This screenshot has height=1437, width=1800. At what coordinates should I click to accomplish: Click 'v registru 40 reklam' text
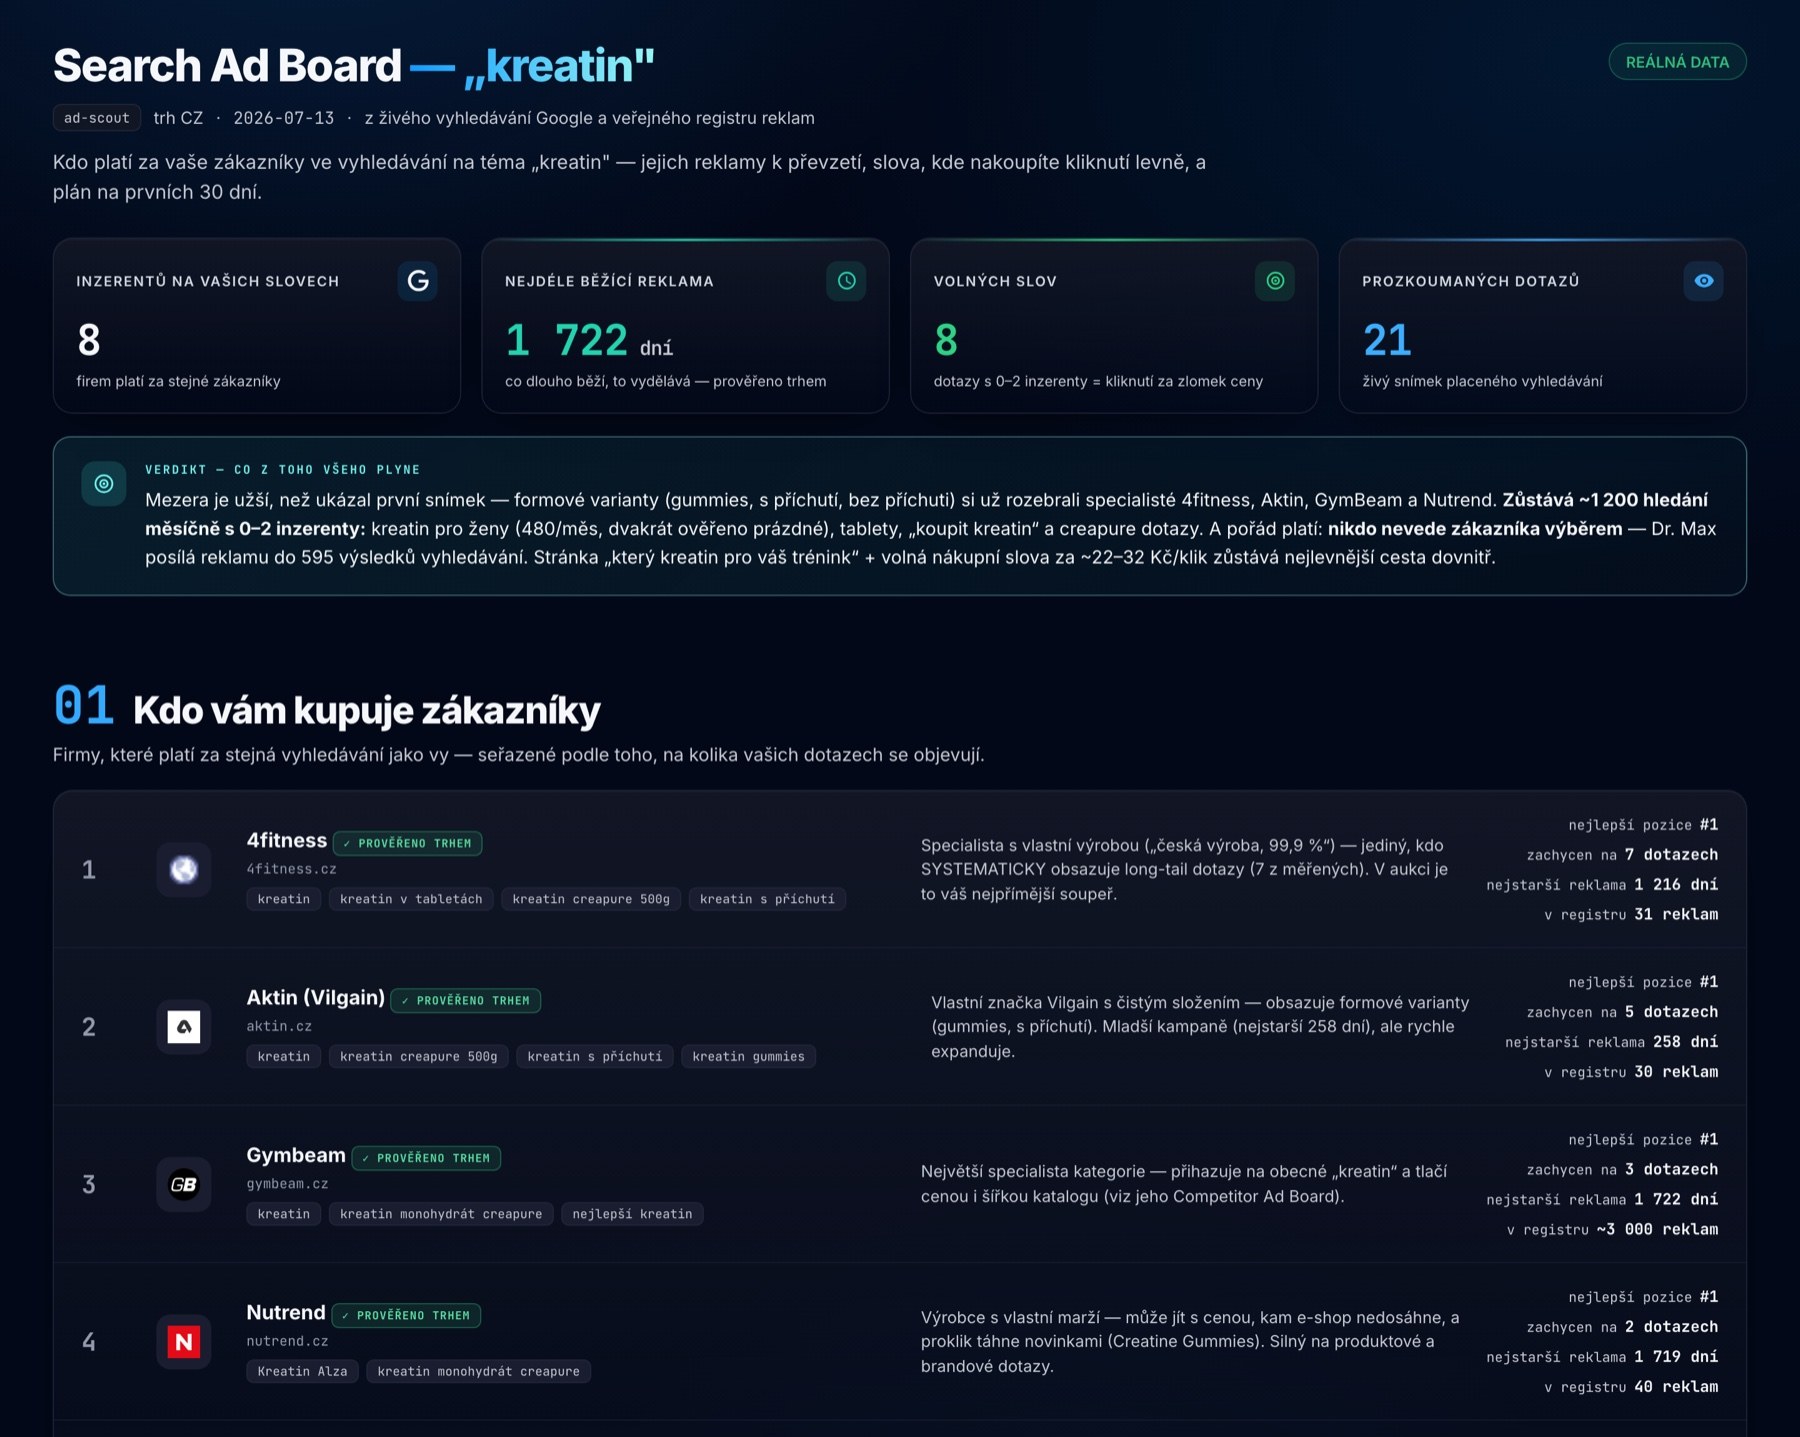[x=1631, y=1387]
